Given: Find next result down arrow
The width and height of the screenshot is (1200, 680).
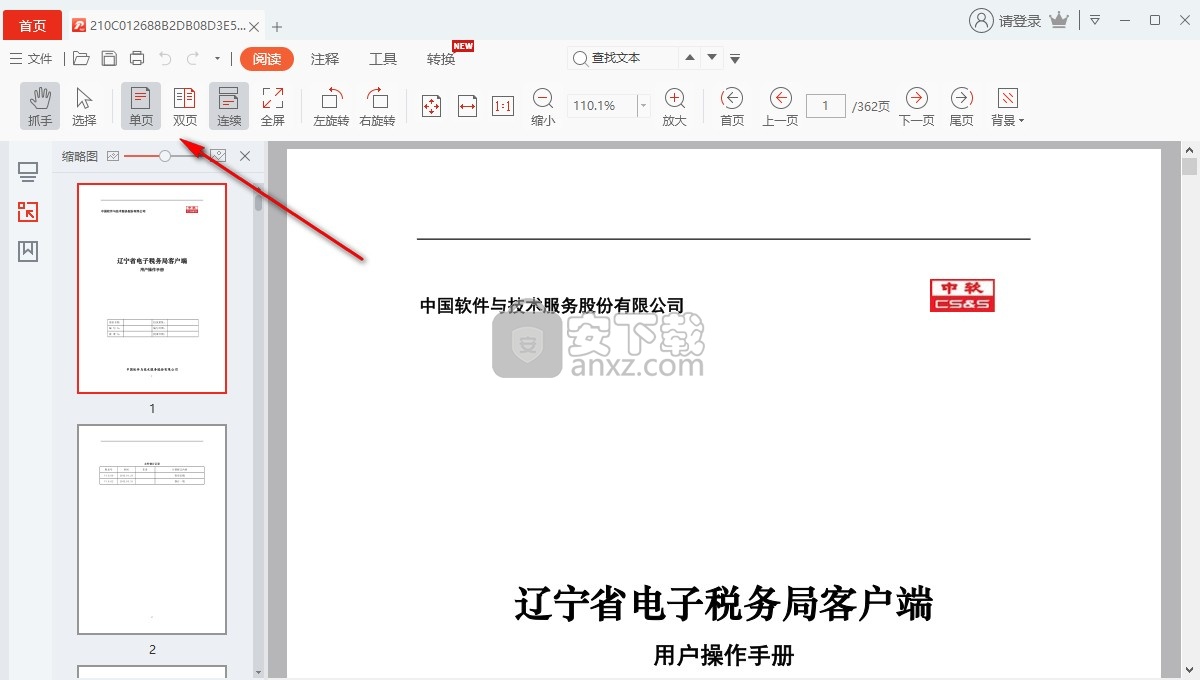Looking at the screenshot, I should (713, 58).
